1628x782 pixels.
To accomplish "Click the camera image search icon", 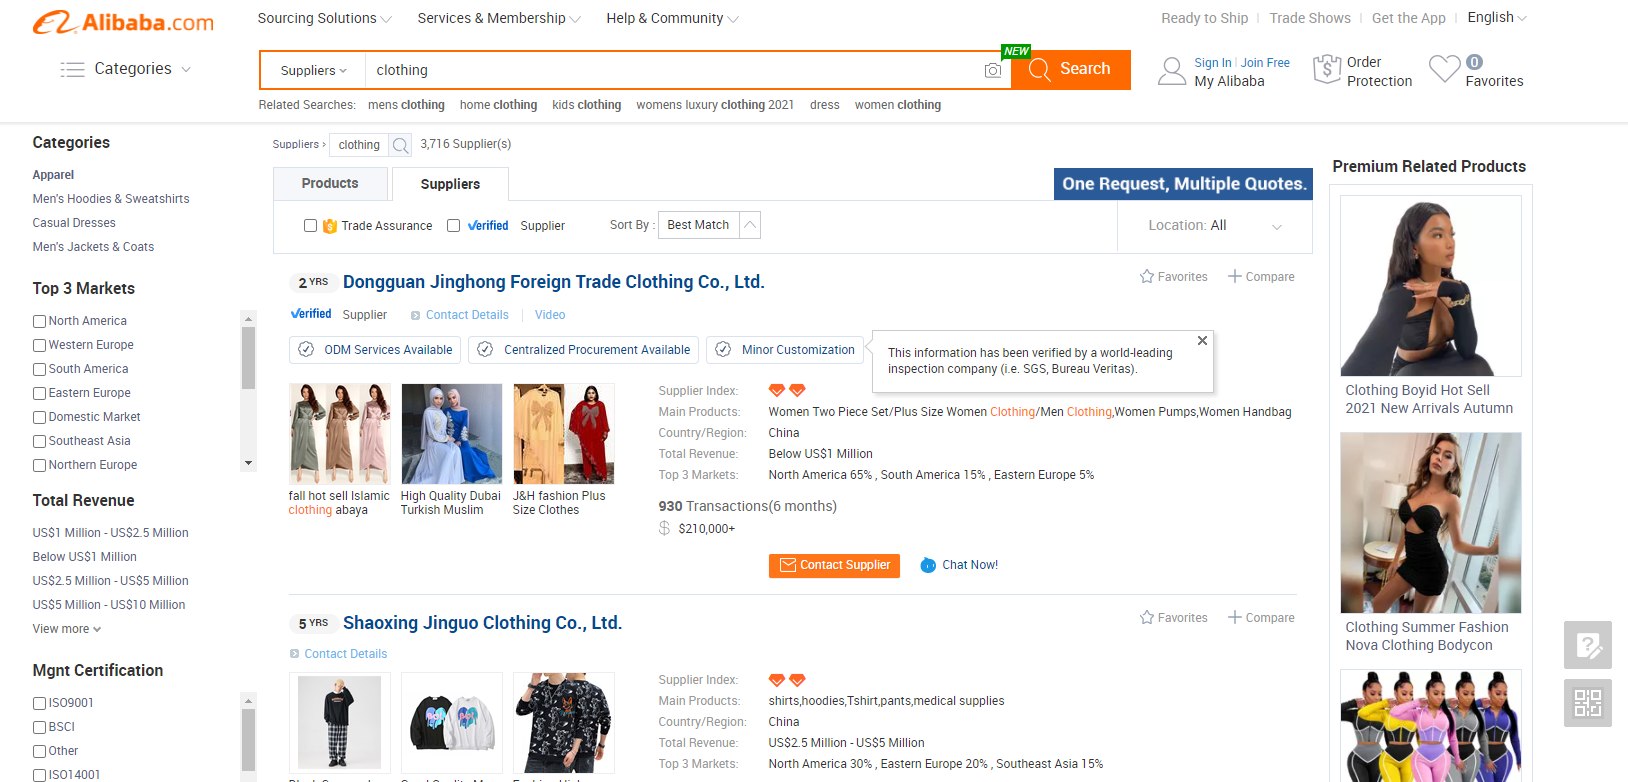I will pyautogui.click(x=992, y=70).
